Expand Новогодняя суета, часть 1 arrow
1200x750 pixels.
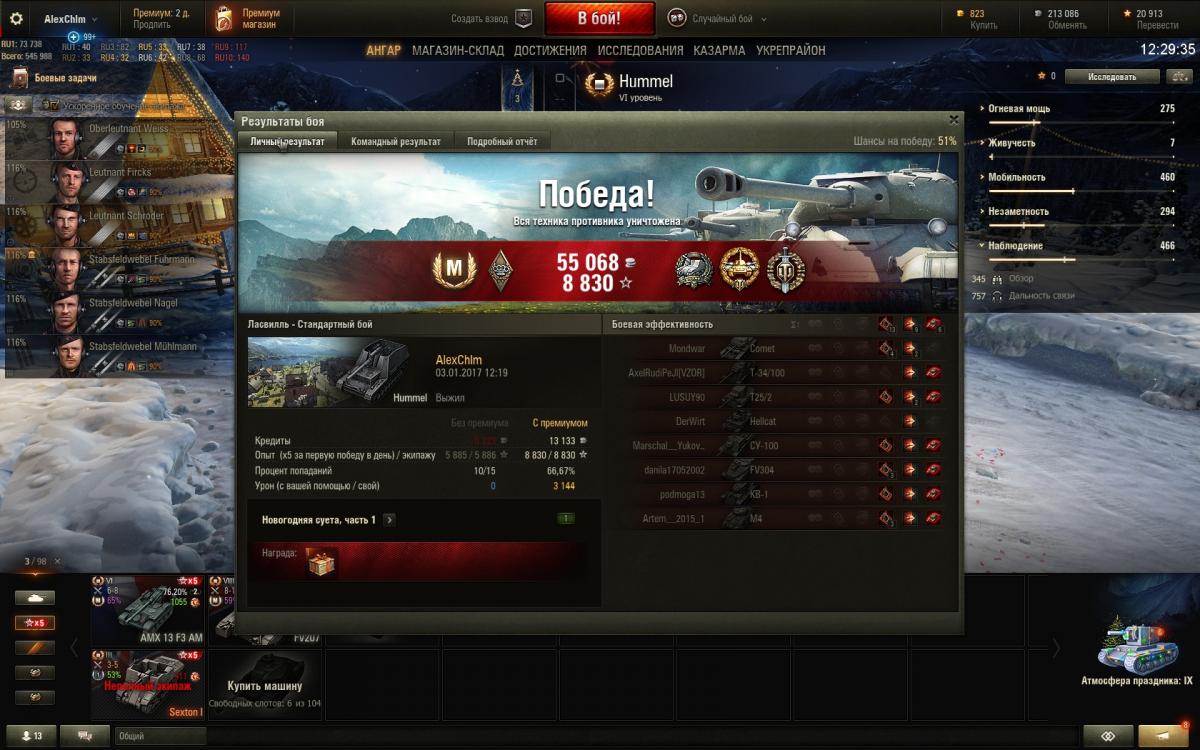[x=389, y=520]
